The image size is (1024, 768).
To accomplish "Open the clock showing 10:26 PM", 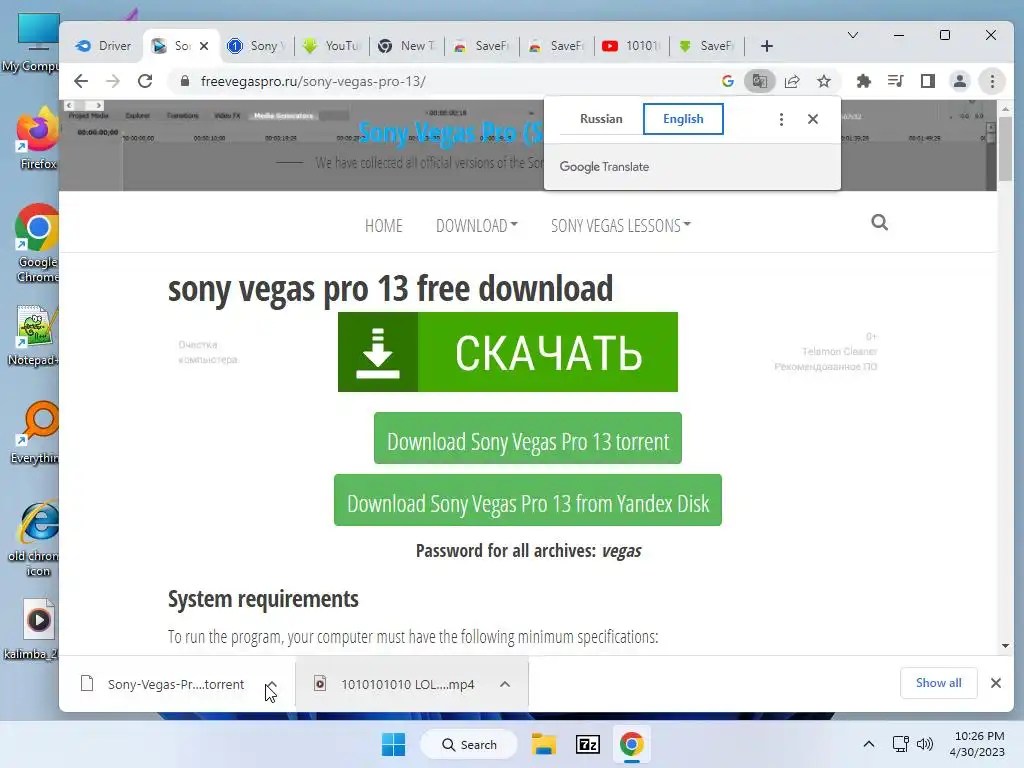I will tap(978, 744).
